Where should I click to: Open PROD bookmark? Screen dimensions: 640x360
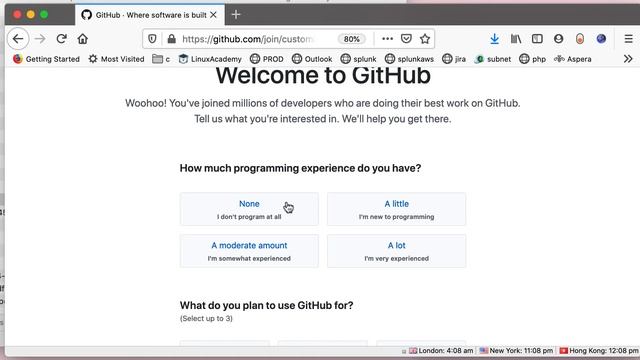pyautogui.click(x=267, y=59)
